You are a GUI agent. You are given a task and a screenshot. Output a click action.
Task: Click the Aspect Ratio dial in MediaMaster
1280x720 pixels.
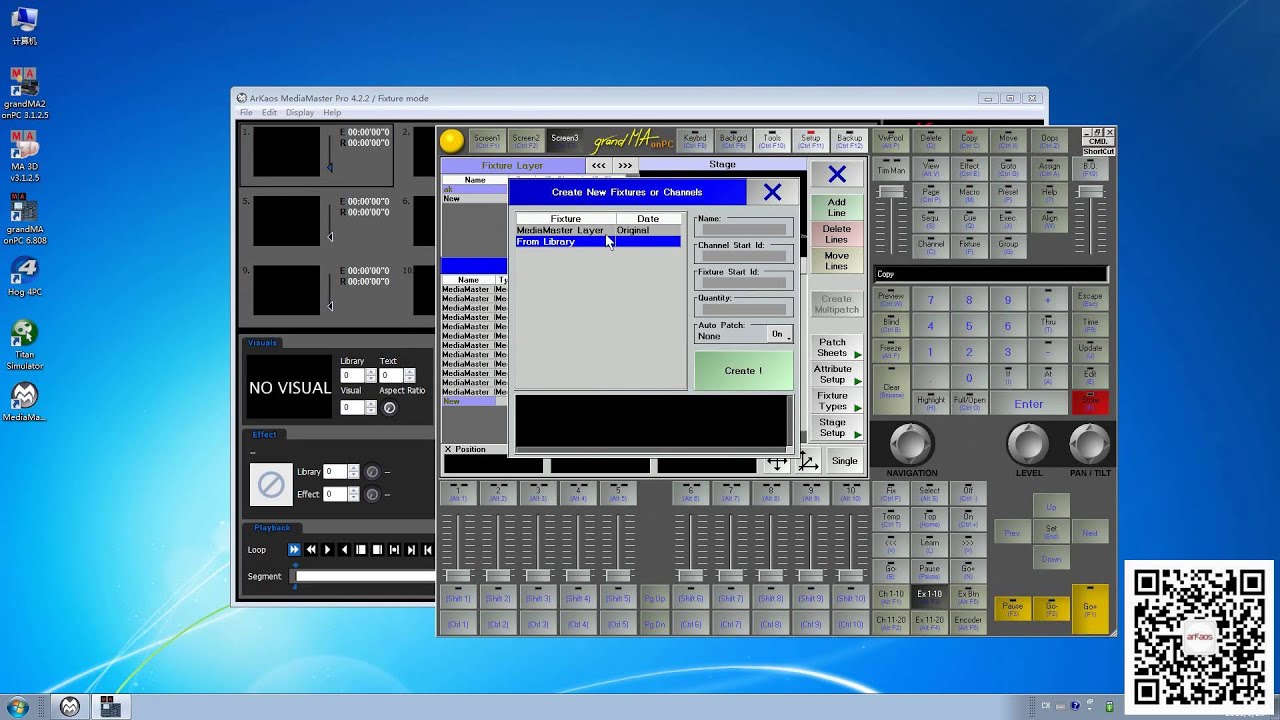point(389,408)
